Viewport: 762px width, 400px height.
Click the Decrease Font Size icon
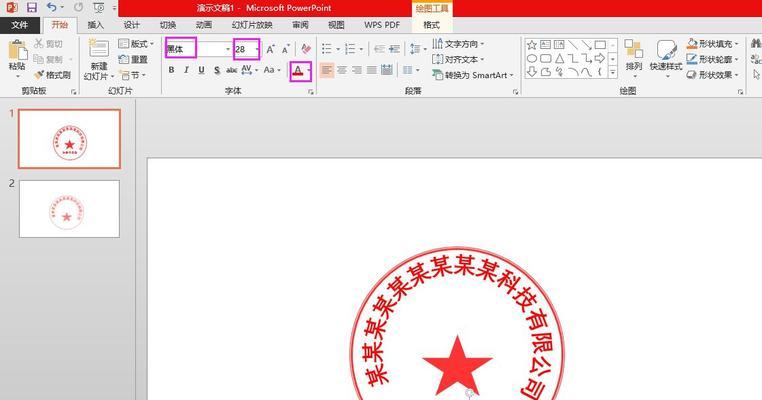click(286, 49)
